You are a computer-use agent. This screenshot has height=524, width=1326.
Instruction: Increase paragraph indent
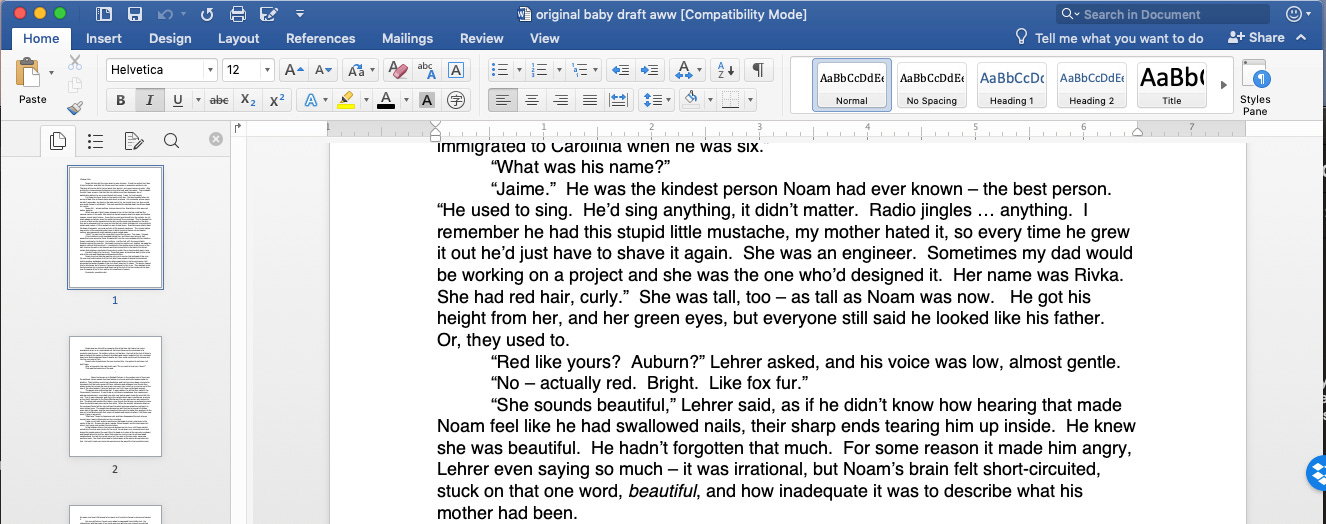click(x=650, y=70)
